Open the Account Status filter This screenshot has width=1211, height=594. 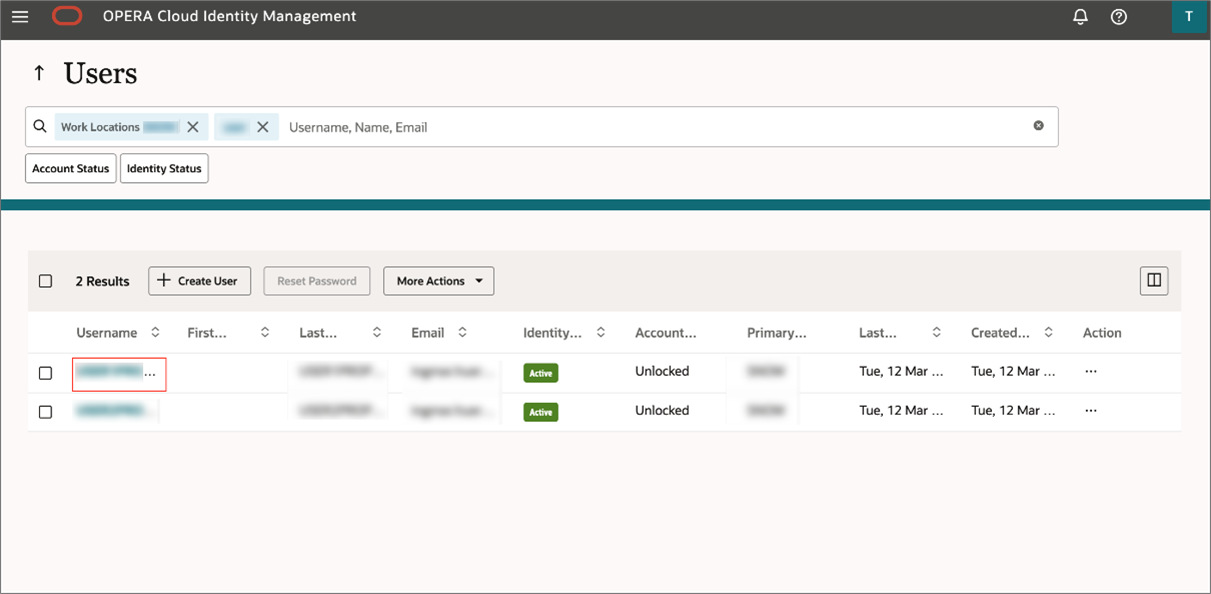click(x=71, y=169)
